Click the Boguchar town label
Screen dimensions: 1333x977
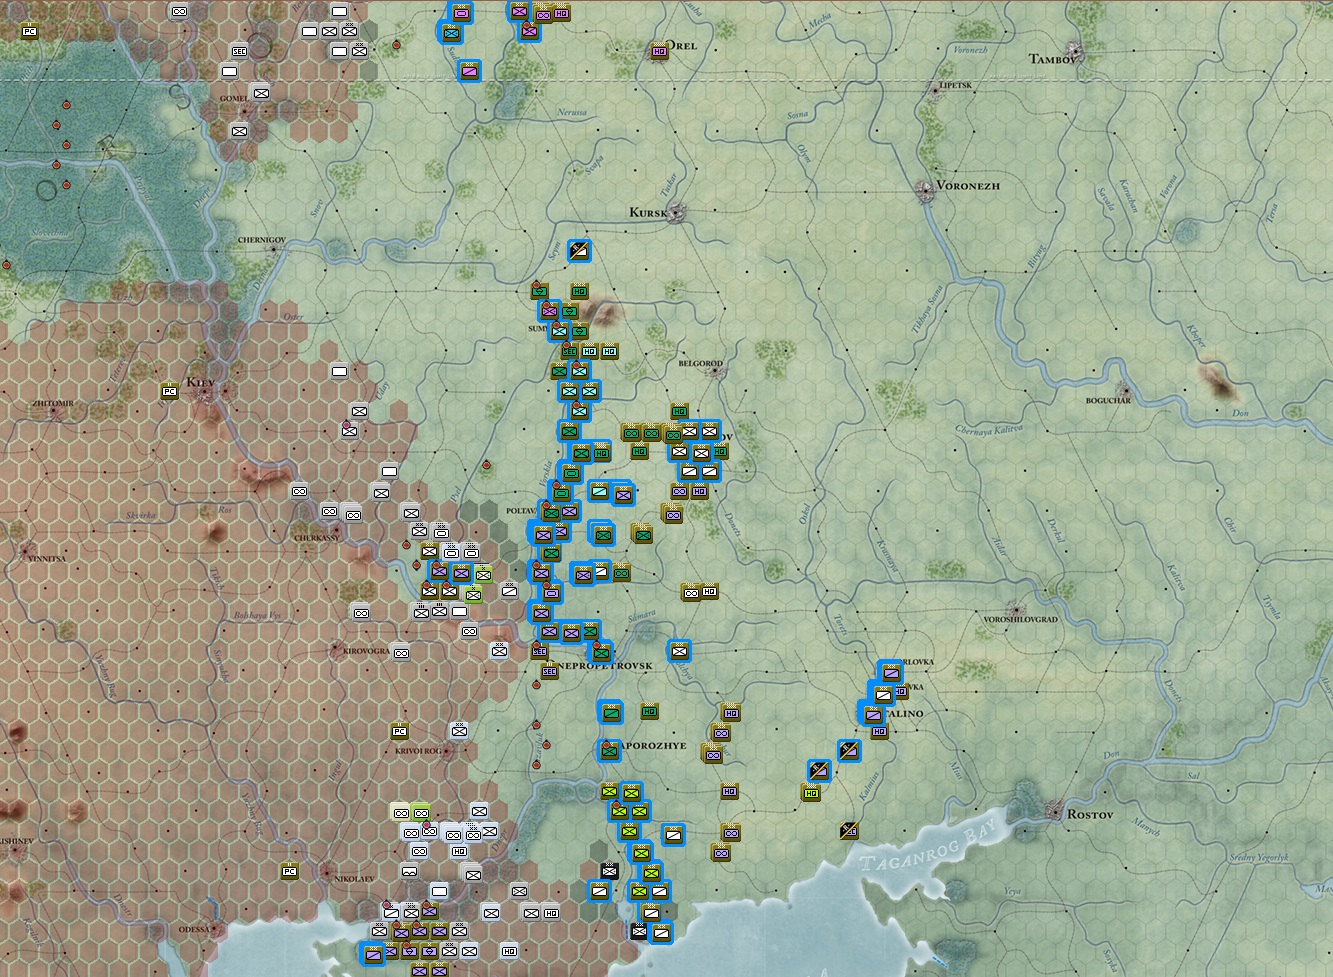[x=1108, y=401]
